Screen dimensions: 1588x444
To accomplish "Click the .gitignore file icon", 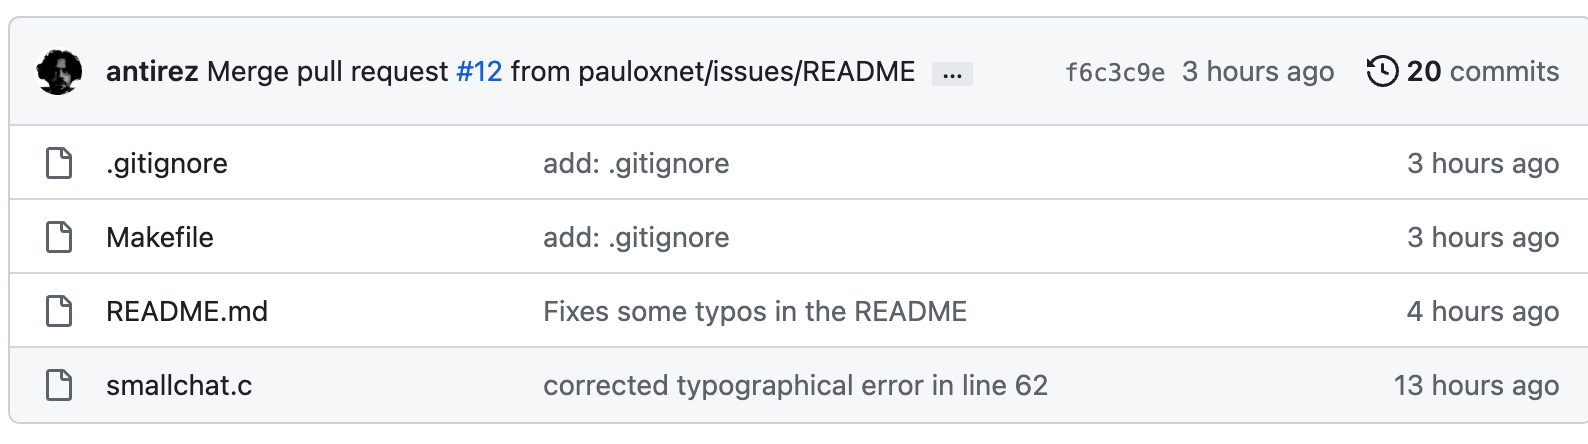I will coord(60,163).
